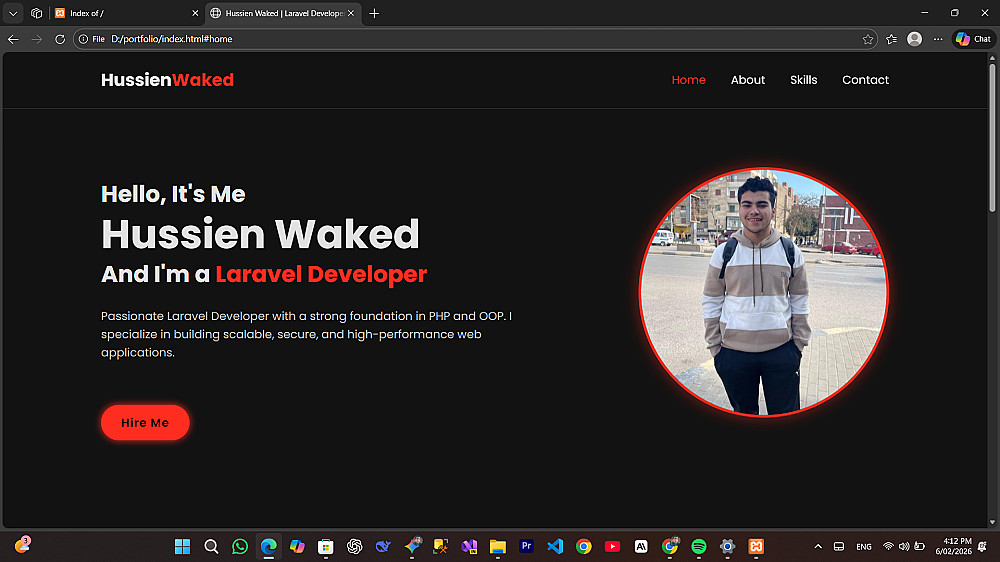Open the browser profile avatar
Screen dimensions: 1000x562
point(915,39)
